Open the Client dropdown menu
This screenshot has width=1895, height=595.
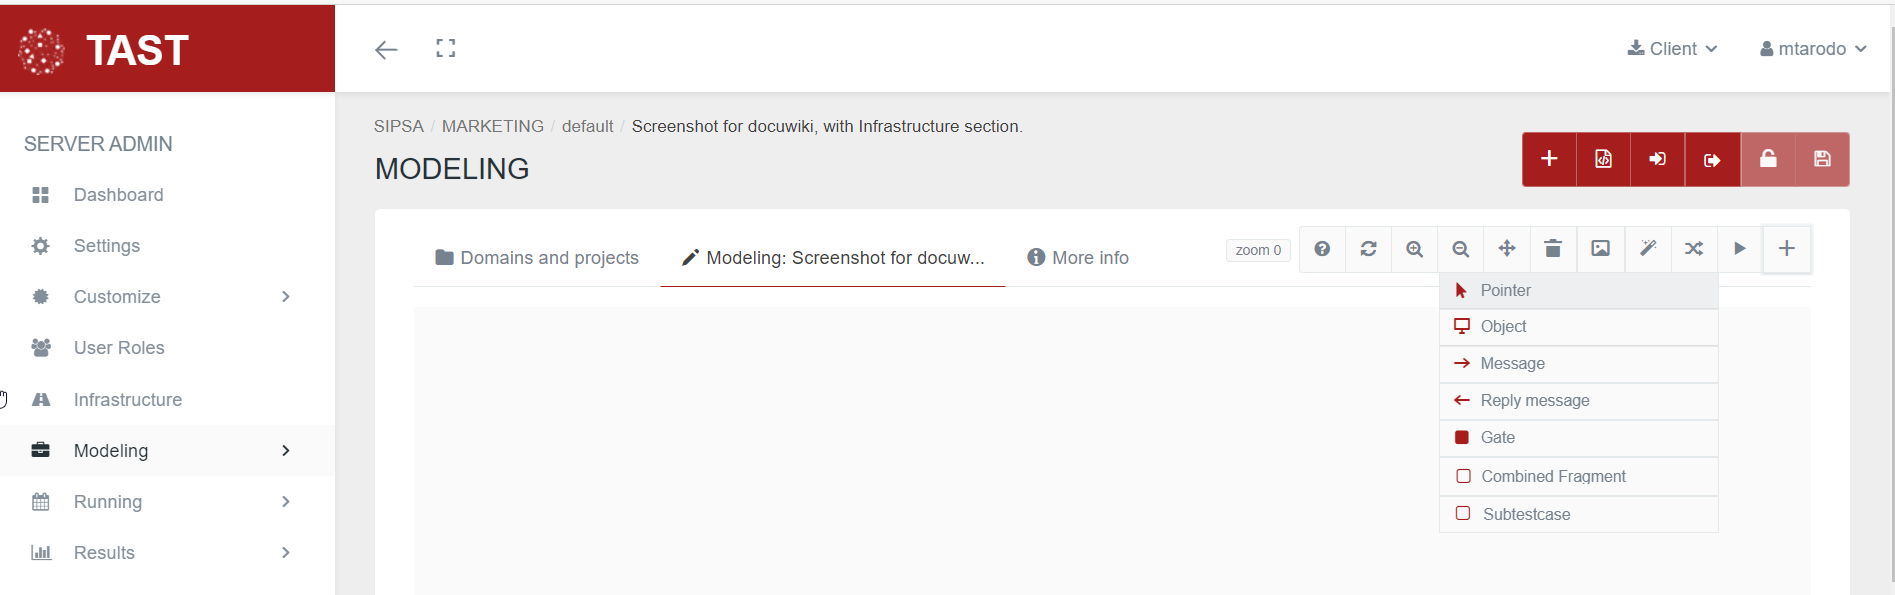(1672, 49)
